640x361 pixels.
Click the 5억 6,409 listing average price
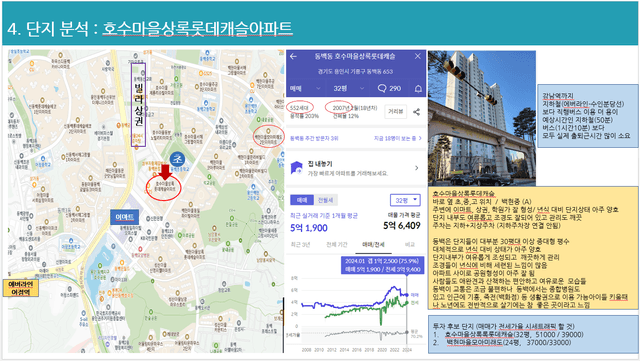pos(402,225)
